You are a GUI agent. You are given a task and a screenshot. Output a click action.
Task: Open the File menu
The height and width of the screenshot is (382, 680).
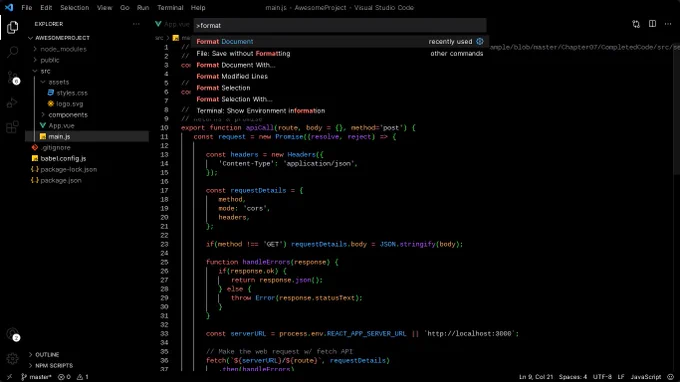pos(27,7)
